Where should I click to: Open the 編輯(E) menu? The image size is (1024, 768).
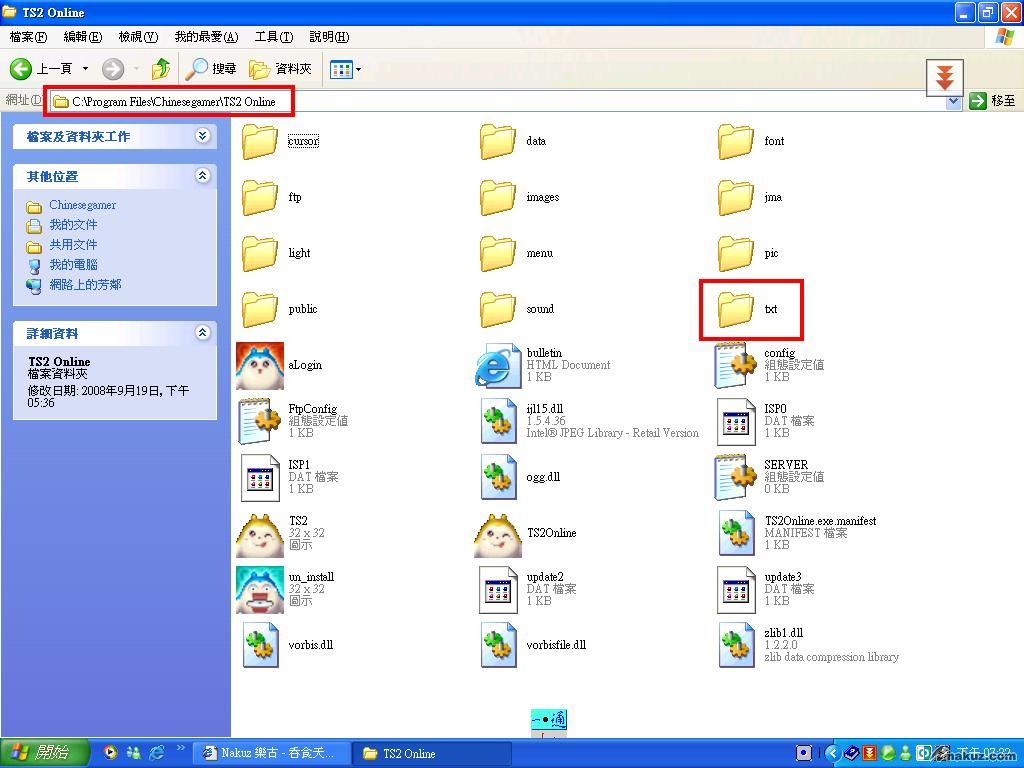83,37
